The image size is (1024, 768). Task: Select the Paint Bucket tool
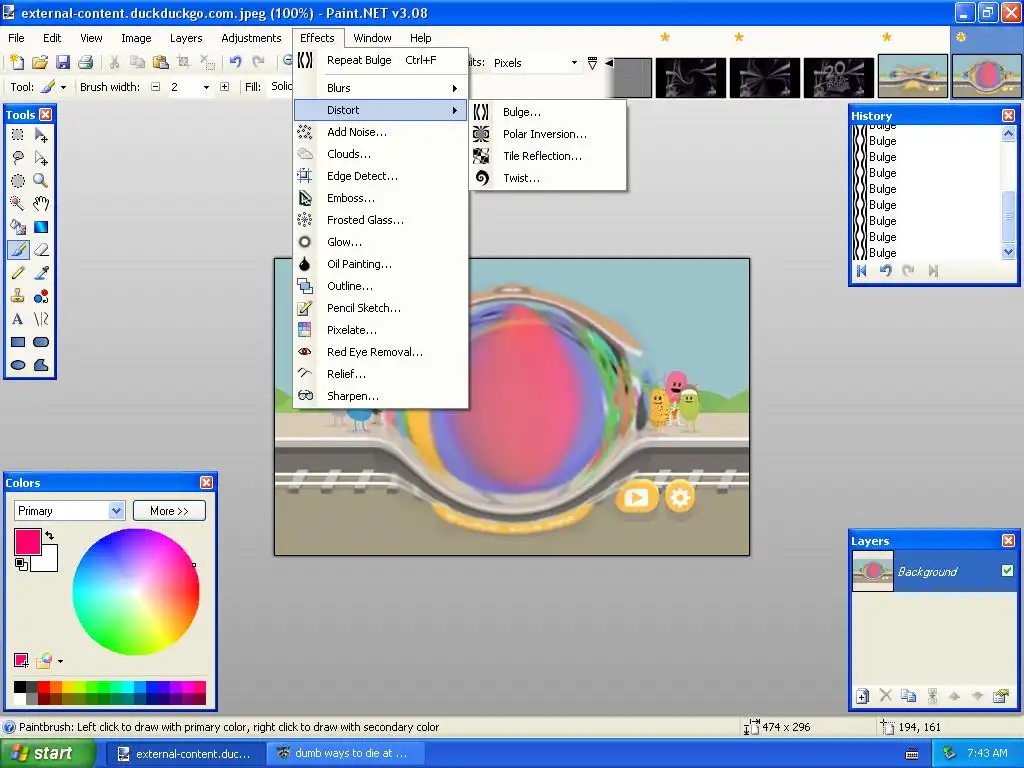(x=18, y=227)
